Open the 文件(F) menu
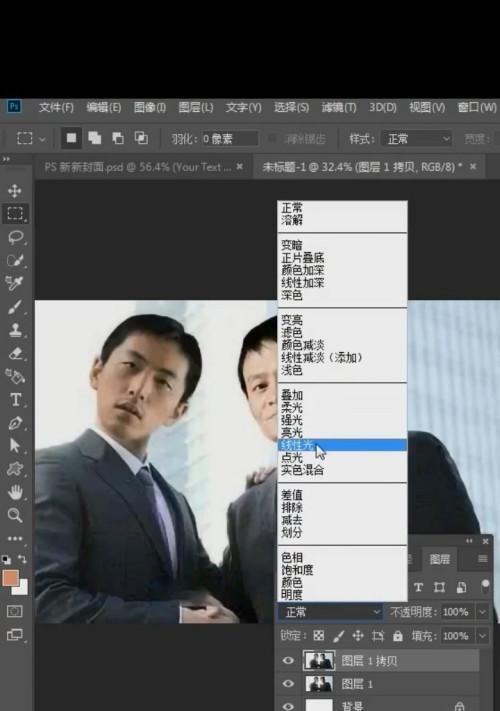 pyautogui.click(x=56, y=107)
